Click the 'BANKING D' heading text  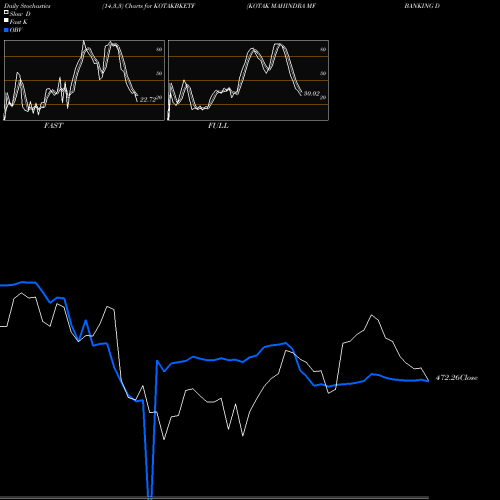pyautogui.click(x=422, y=6)
